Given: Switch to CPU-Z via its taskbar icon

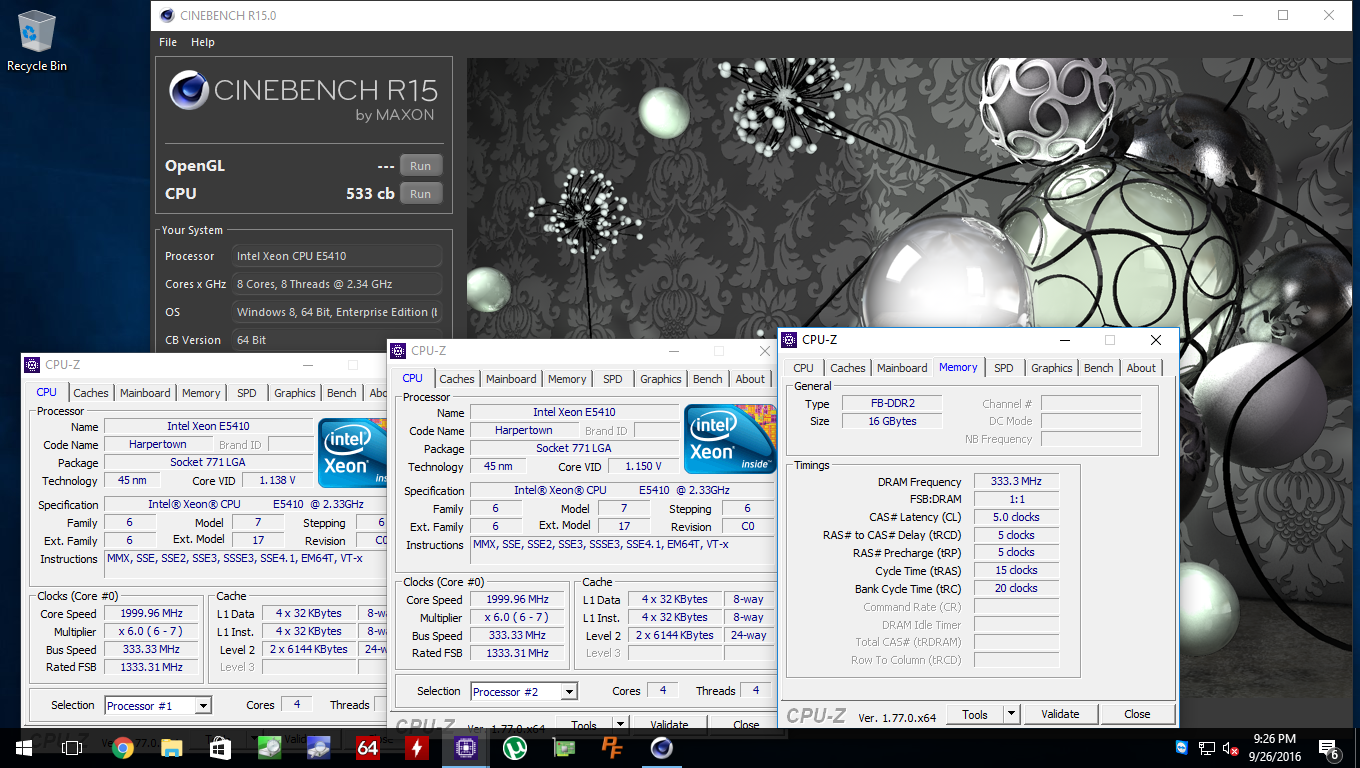Looking at the screenshot, I should (x=466, y=747).
